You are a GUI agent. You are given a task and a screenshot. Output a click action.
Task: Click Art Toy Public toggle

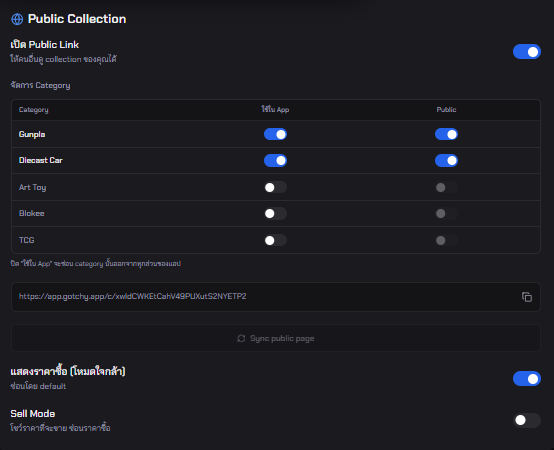click(446, 187)
